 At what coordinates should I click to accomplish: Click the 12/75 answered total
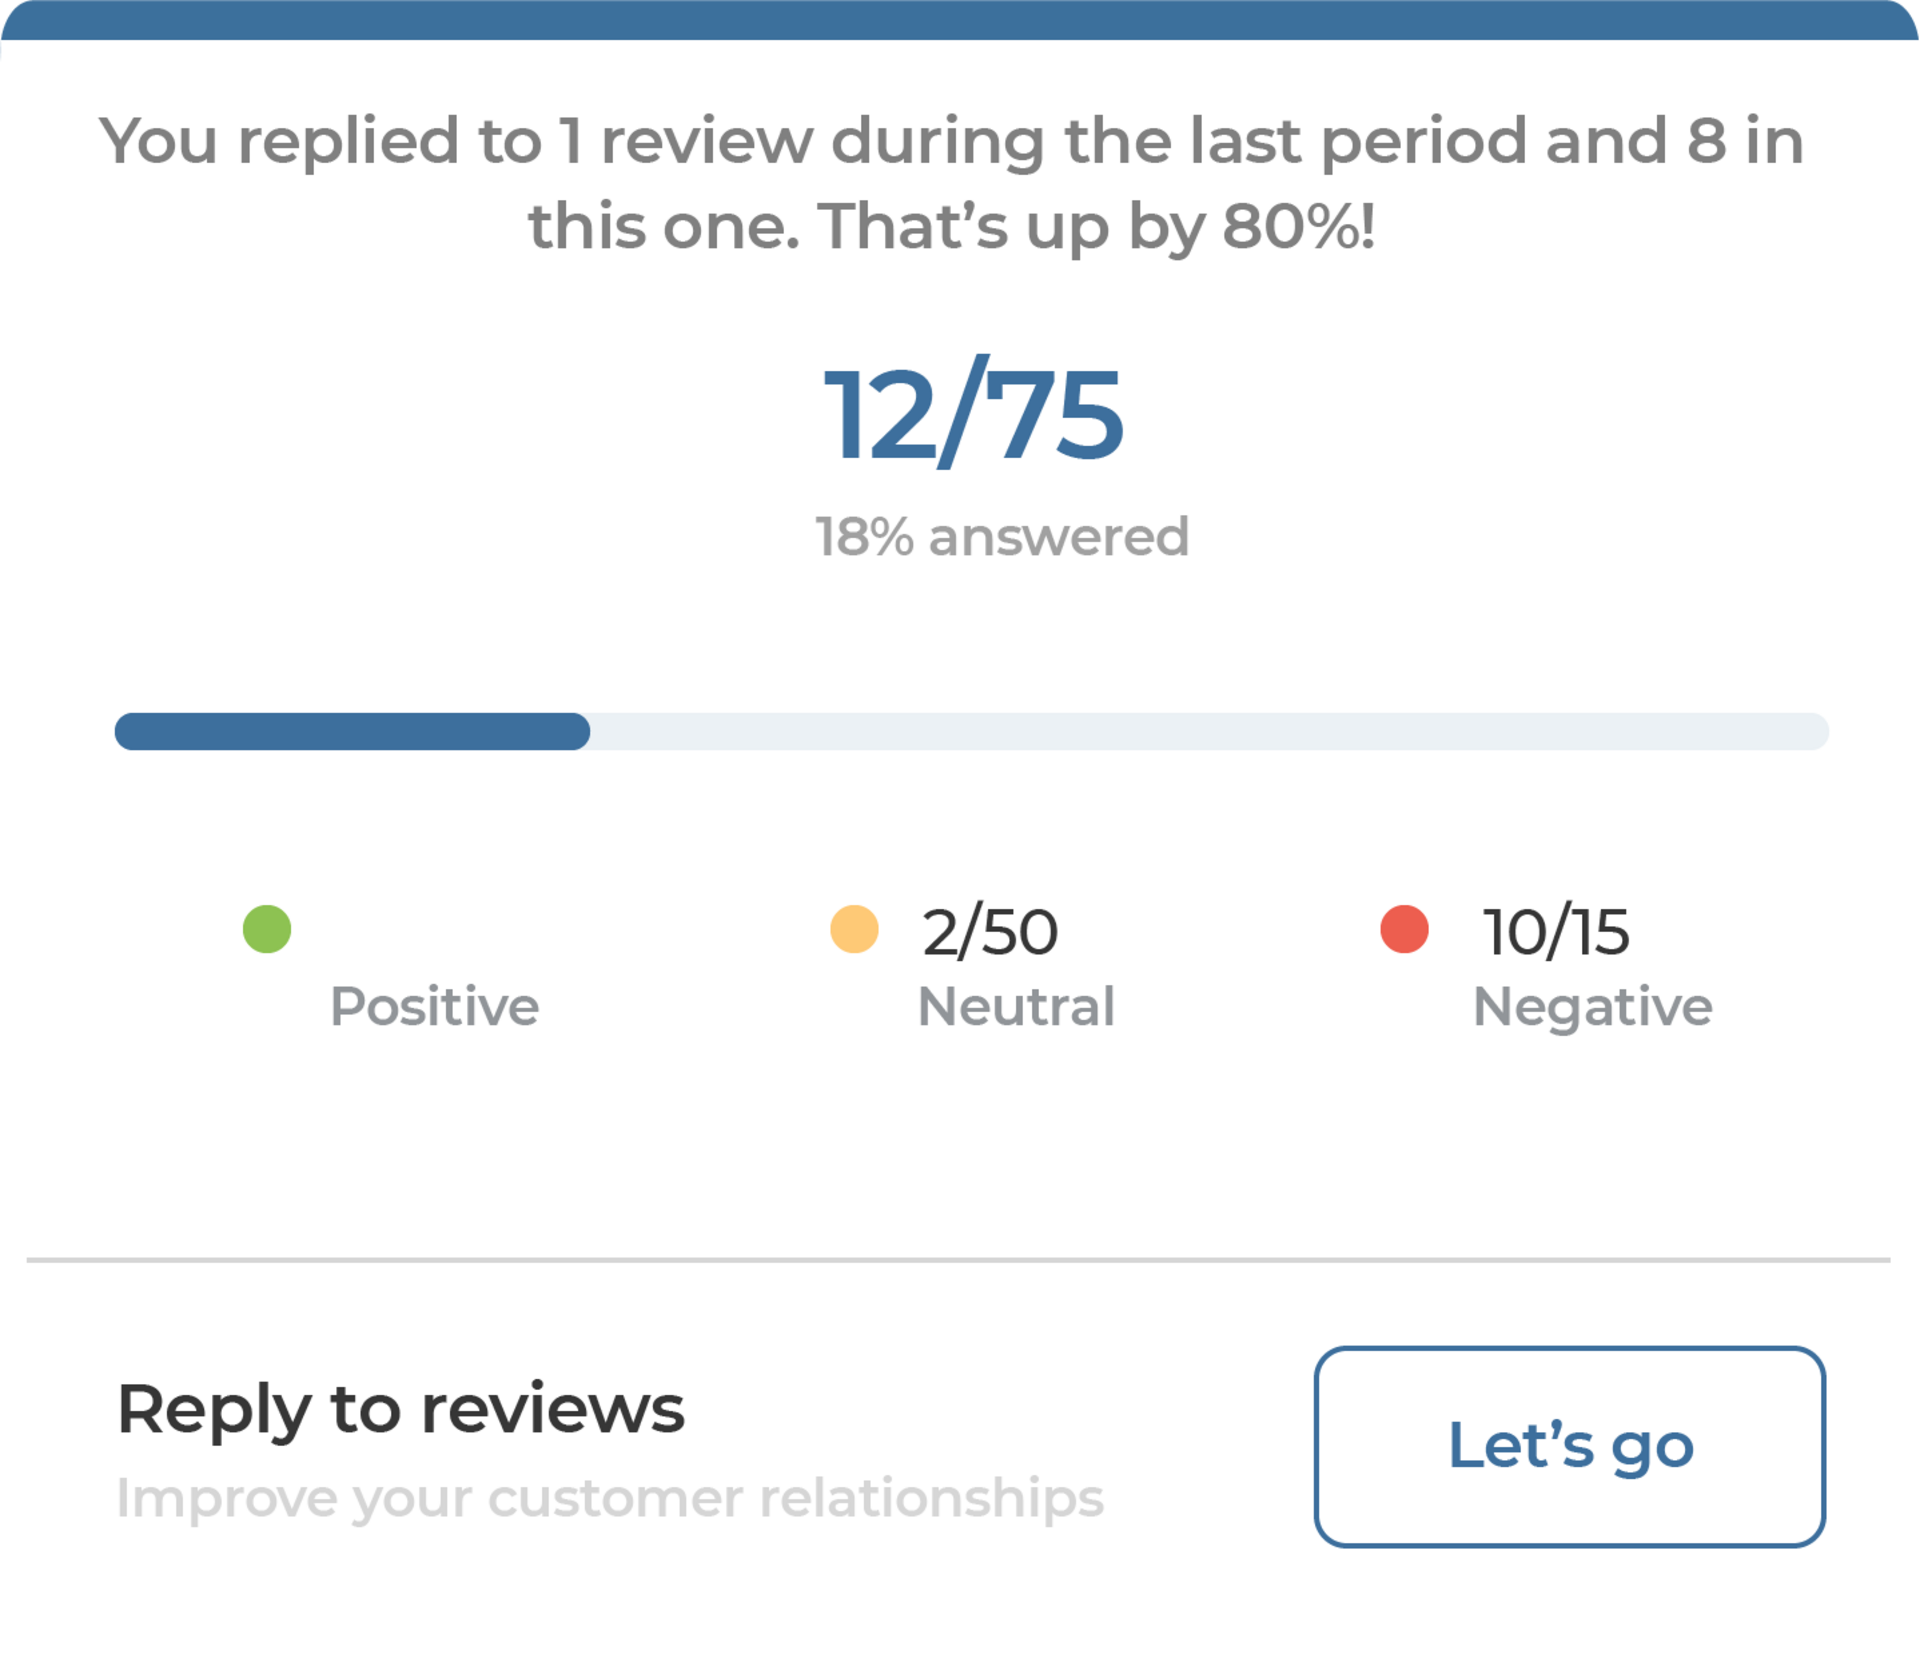pyautogui.click(x=973, y=414)
